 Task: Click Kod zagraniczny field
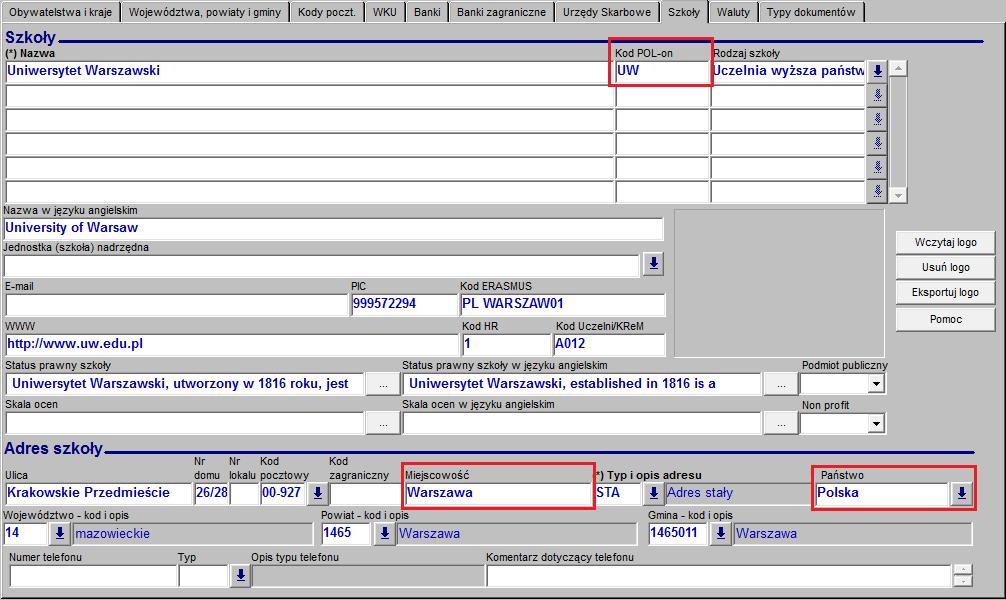(364, 493)
